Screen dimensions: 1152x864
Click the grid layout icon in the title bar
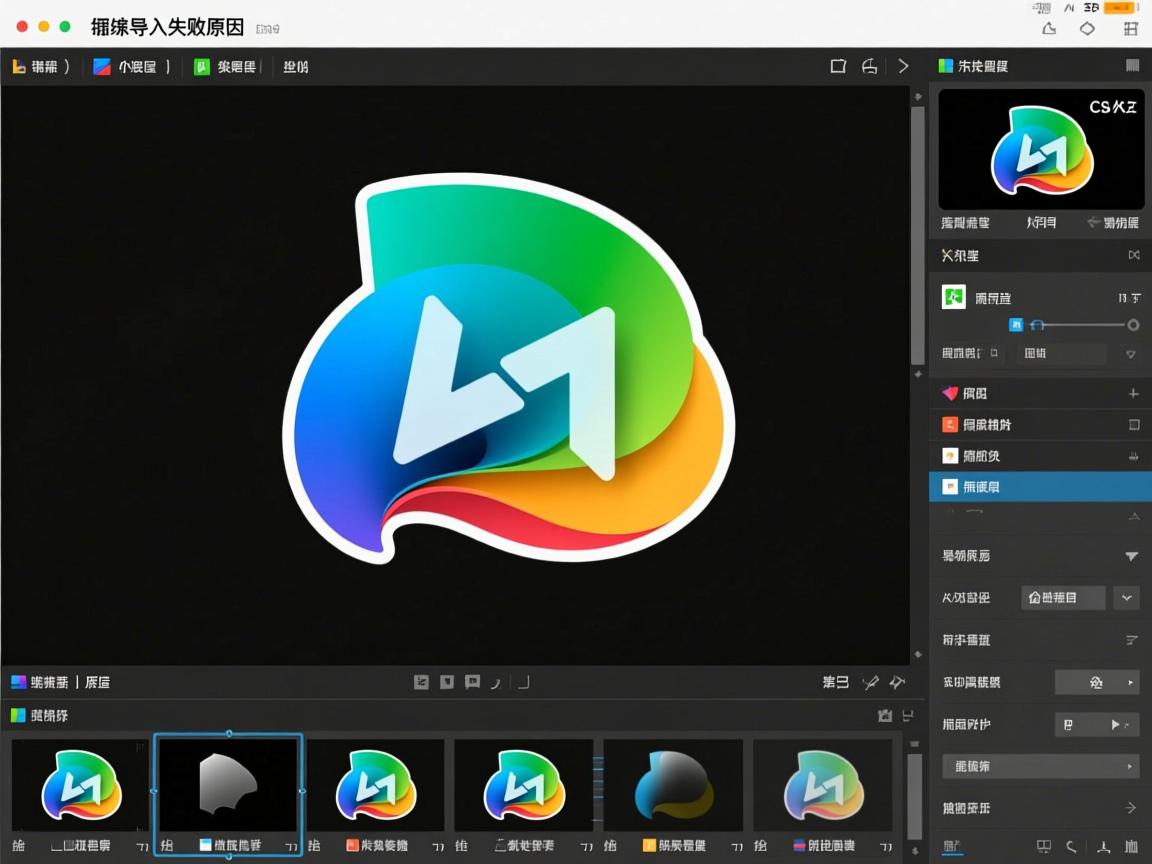point(1131,28)
